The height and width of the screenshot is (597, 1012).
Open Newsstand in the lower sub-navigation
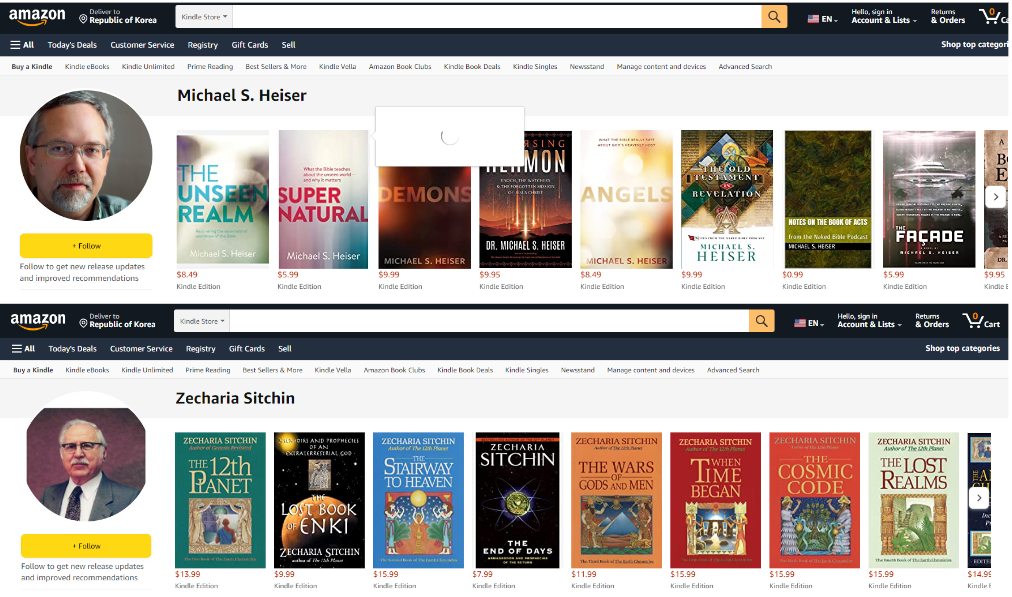click(578, 370)
